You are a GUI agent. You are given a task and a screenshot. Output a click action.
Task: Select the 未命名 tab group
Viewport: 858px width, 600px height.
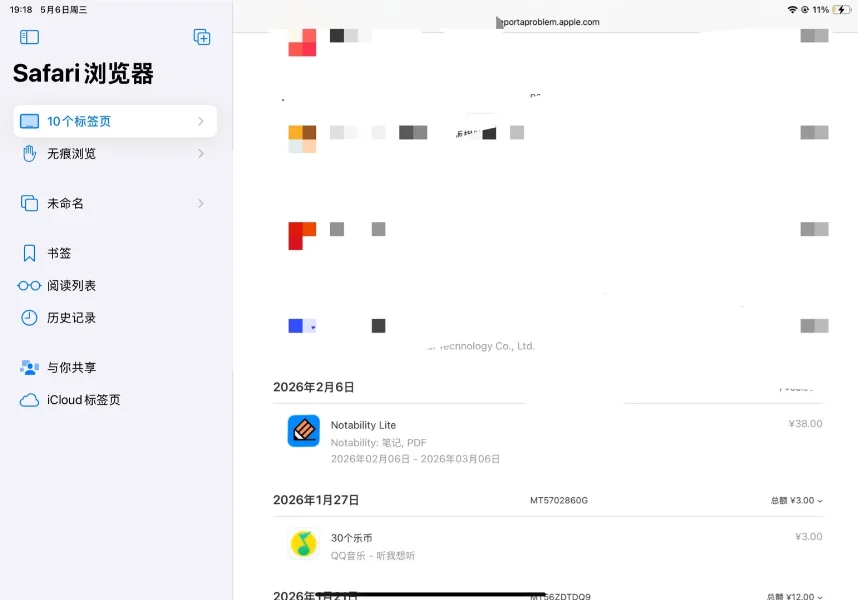(115, 203)
